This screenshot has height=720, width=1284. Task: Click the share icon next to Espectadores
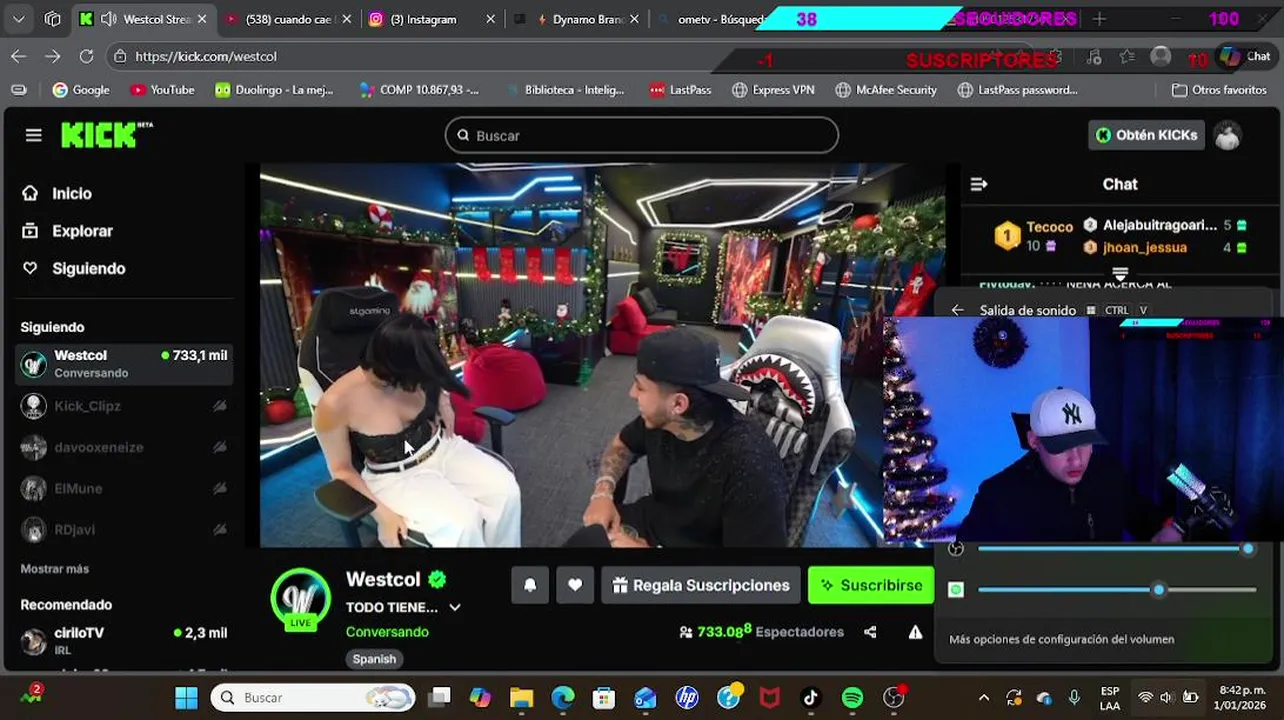tap(870, 632)
